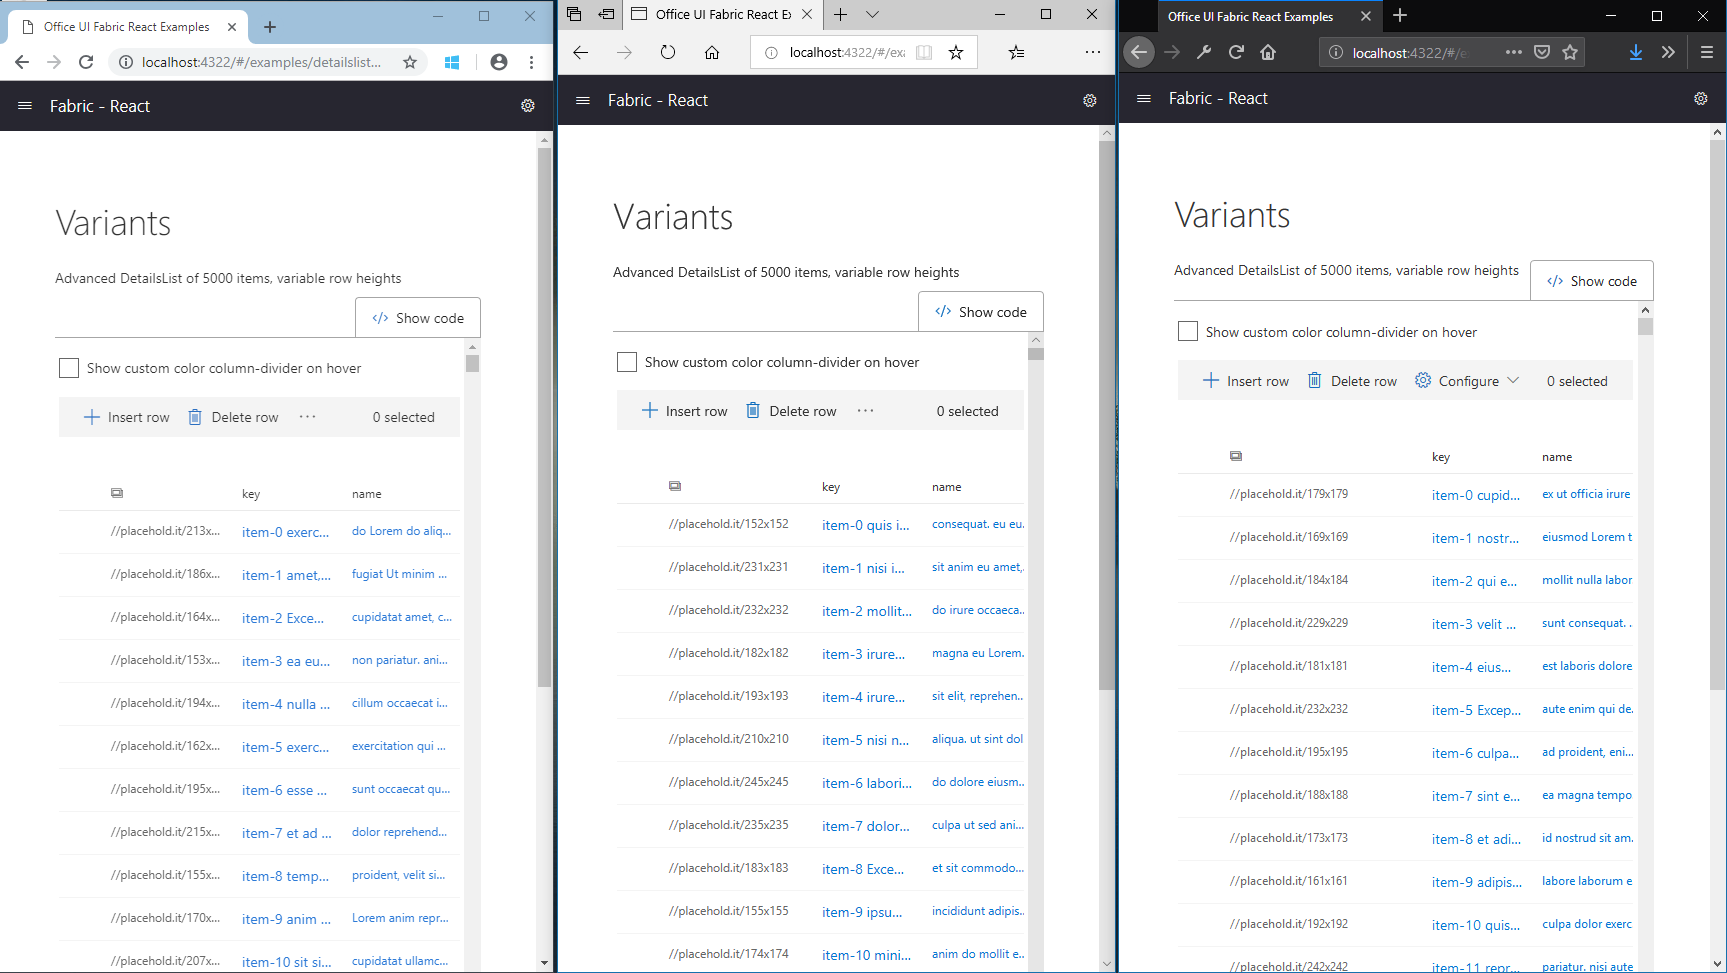The height and width of the screenshot is (973, 1727).
Task: Reload the page in Chrome
Action: pyautogui.click(x=86, y=62)
